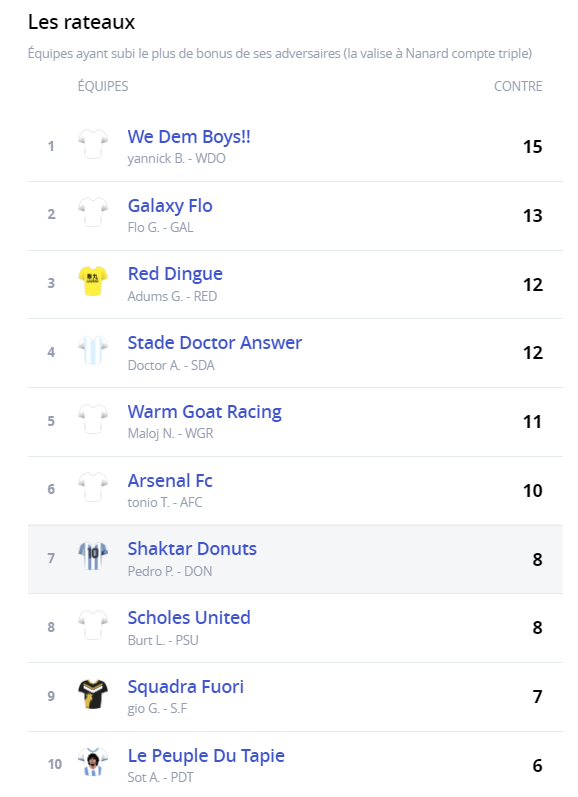The image size is (578, 797).
Task: Open highlighted Shaktar Donuts team link
Action: (192, 549)
